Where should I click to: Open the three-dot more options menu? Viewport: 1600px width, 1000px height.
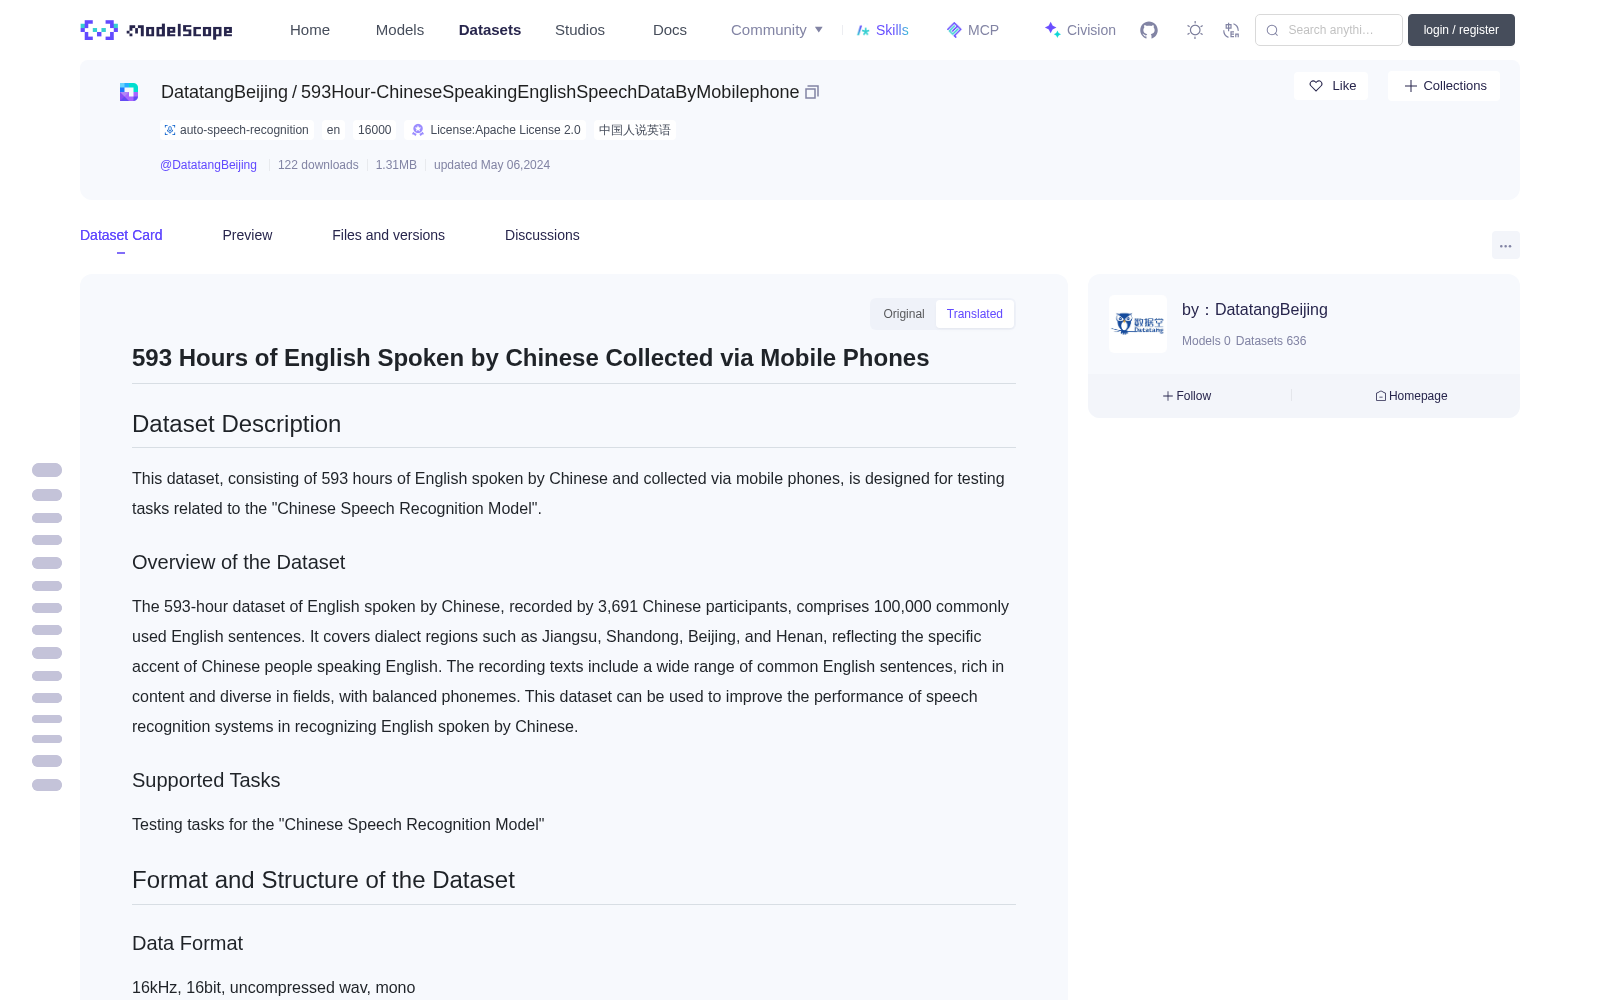coord(1505,245)
